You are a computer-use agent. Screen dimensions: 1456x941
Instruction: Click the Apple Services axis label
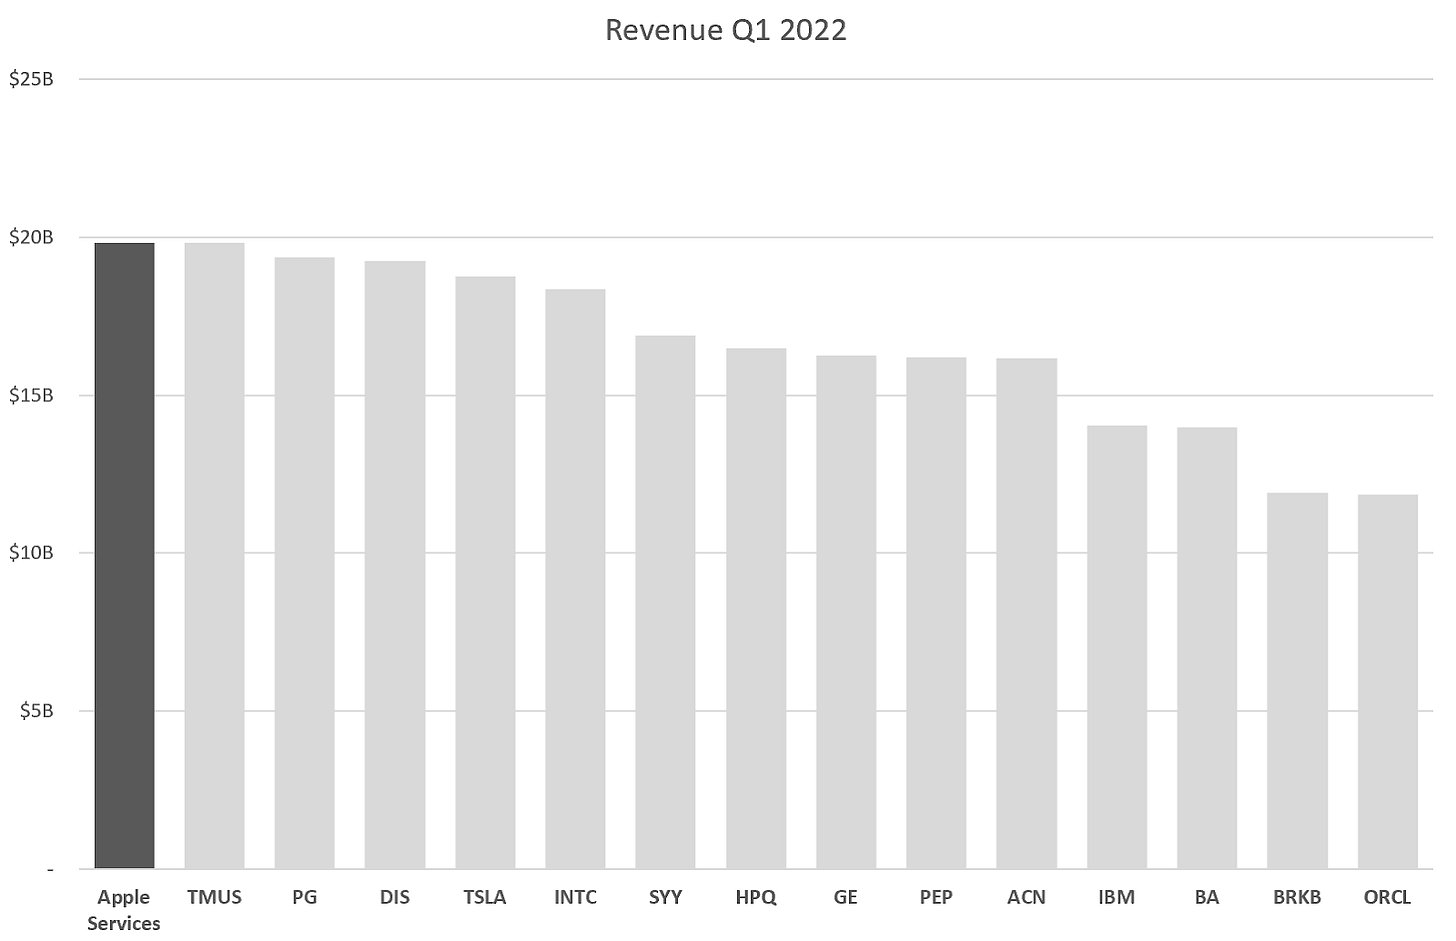coord(124,910)
